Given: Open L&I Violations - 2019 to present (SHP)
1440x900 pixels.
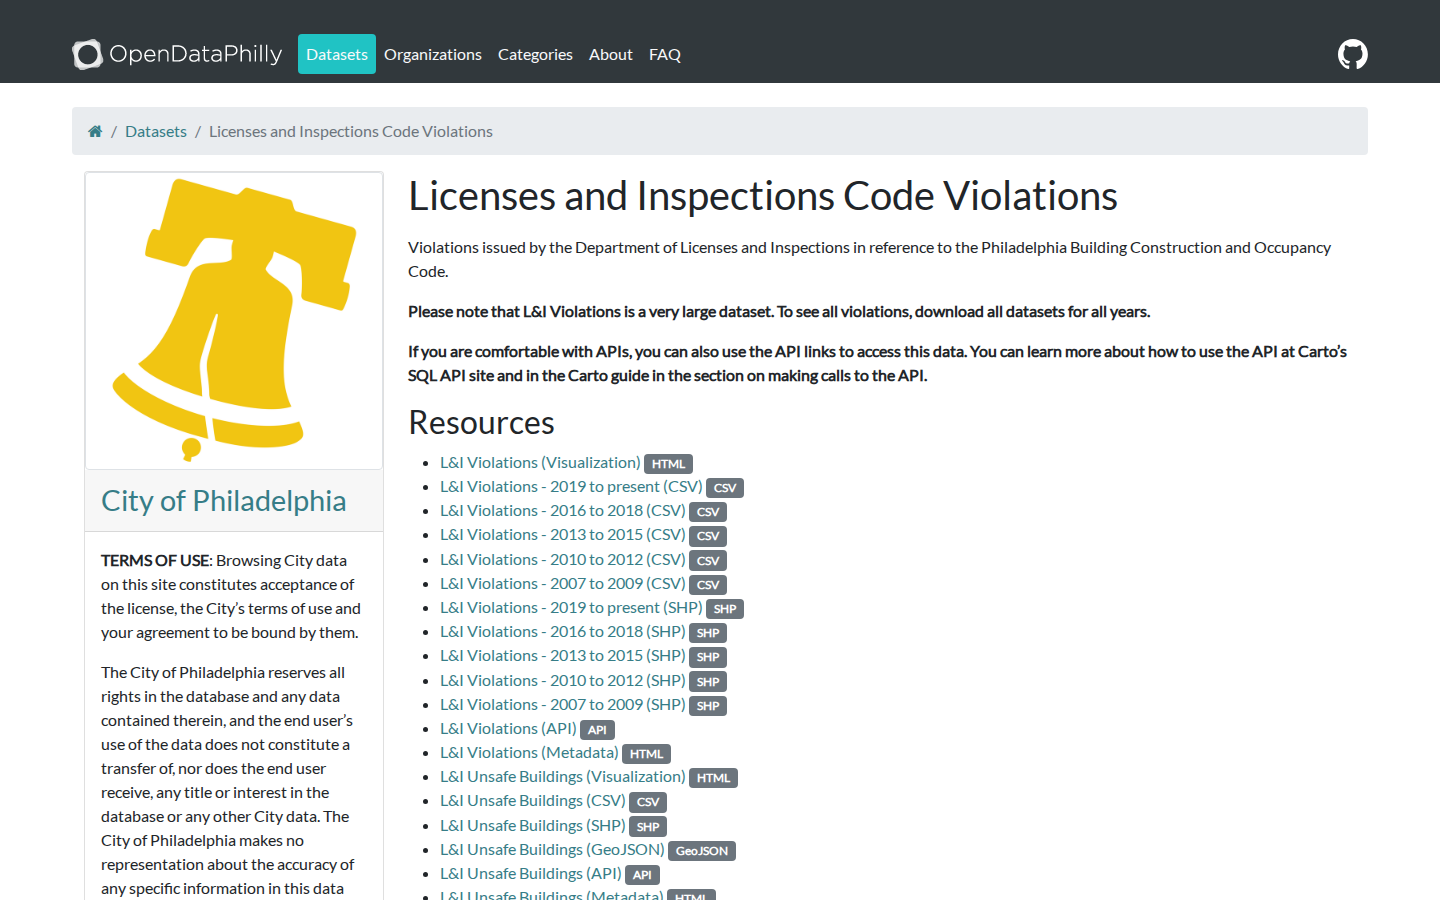Looking at the screenshot, I should tap(571, 607).
